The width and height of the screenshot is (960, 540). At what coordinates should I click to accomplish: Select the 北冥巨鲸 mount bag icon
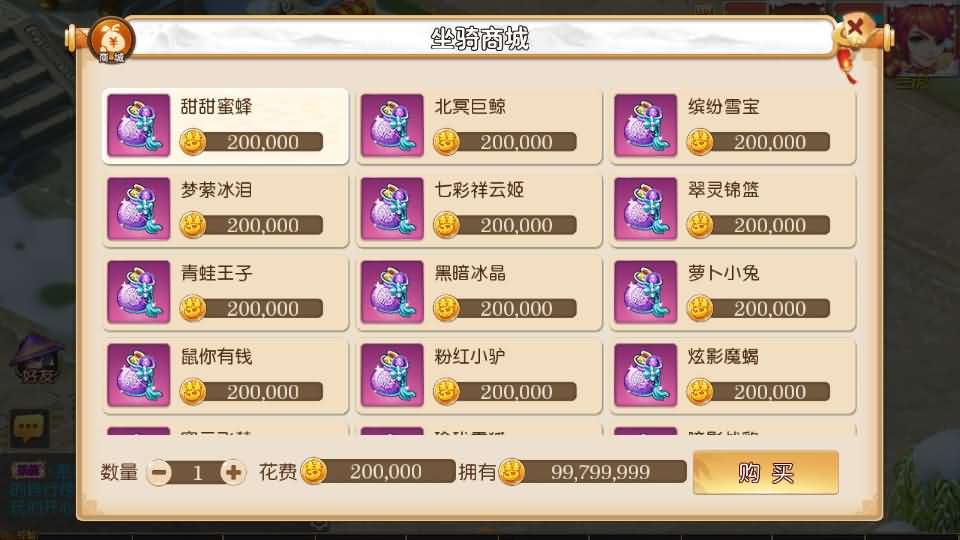[392, 126]
